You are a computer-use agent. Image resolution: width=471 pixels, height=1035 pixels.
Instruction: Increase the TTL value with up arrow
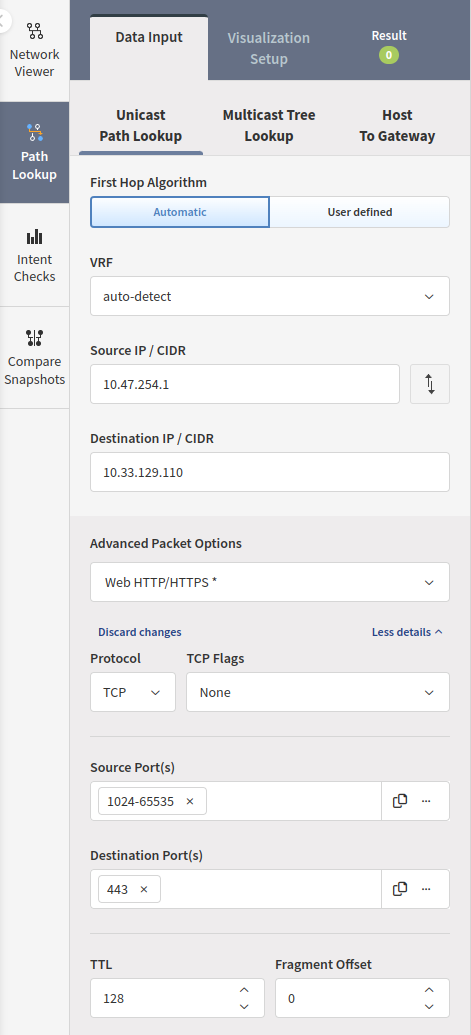pos(244,989)
